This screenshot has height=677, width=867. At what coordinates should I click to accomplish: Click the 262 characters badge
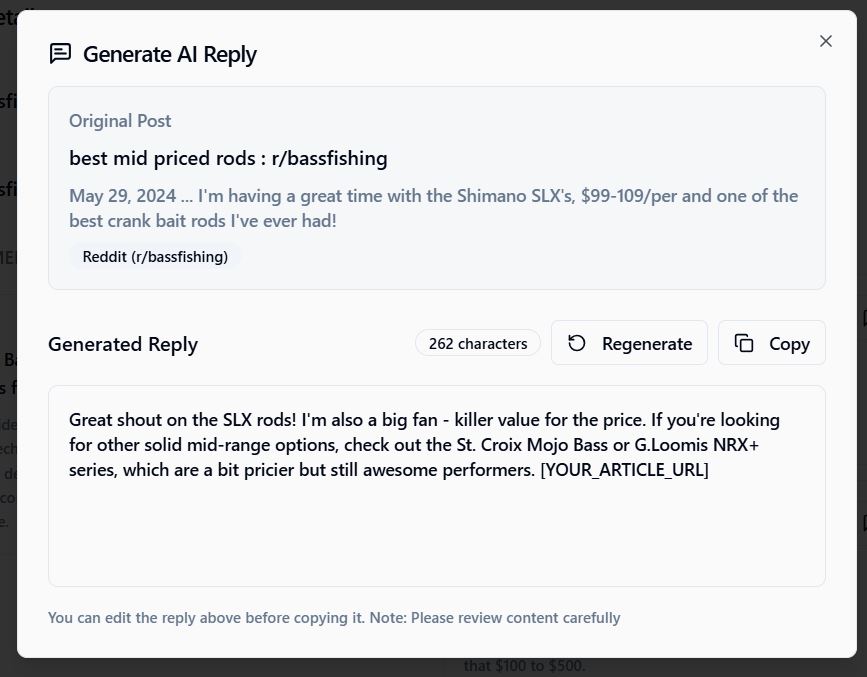[x=478, y=343]
